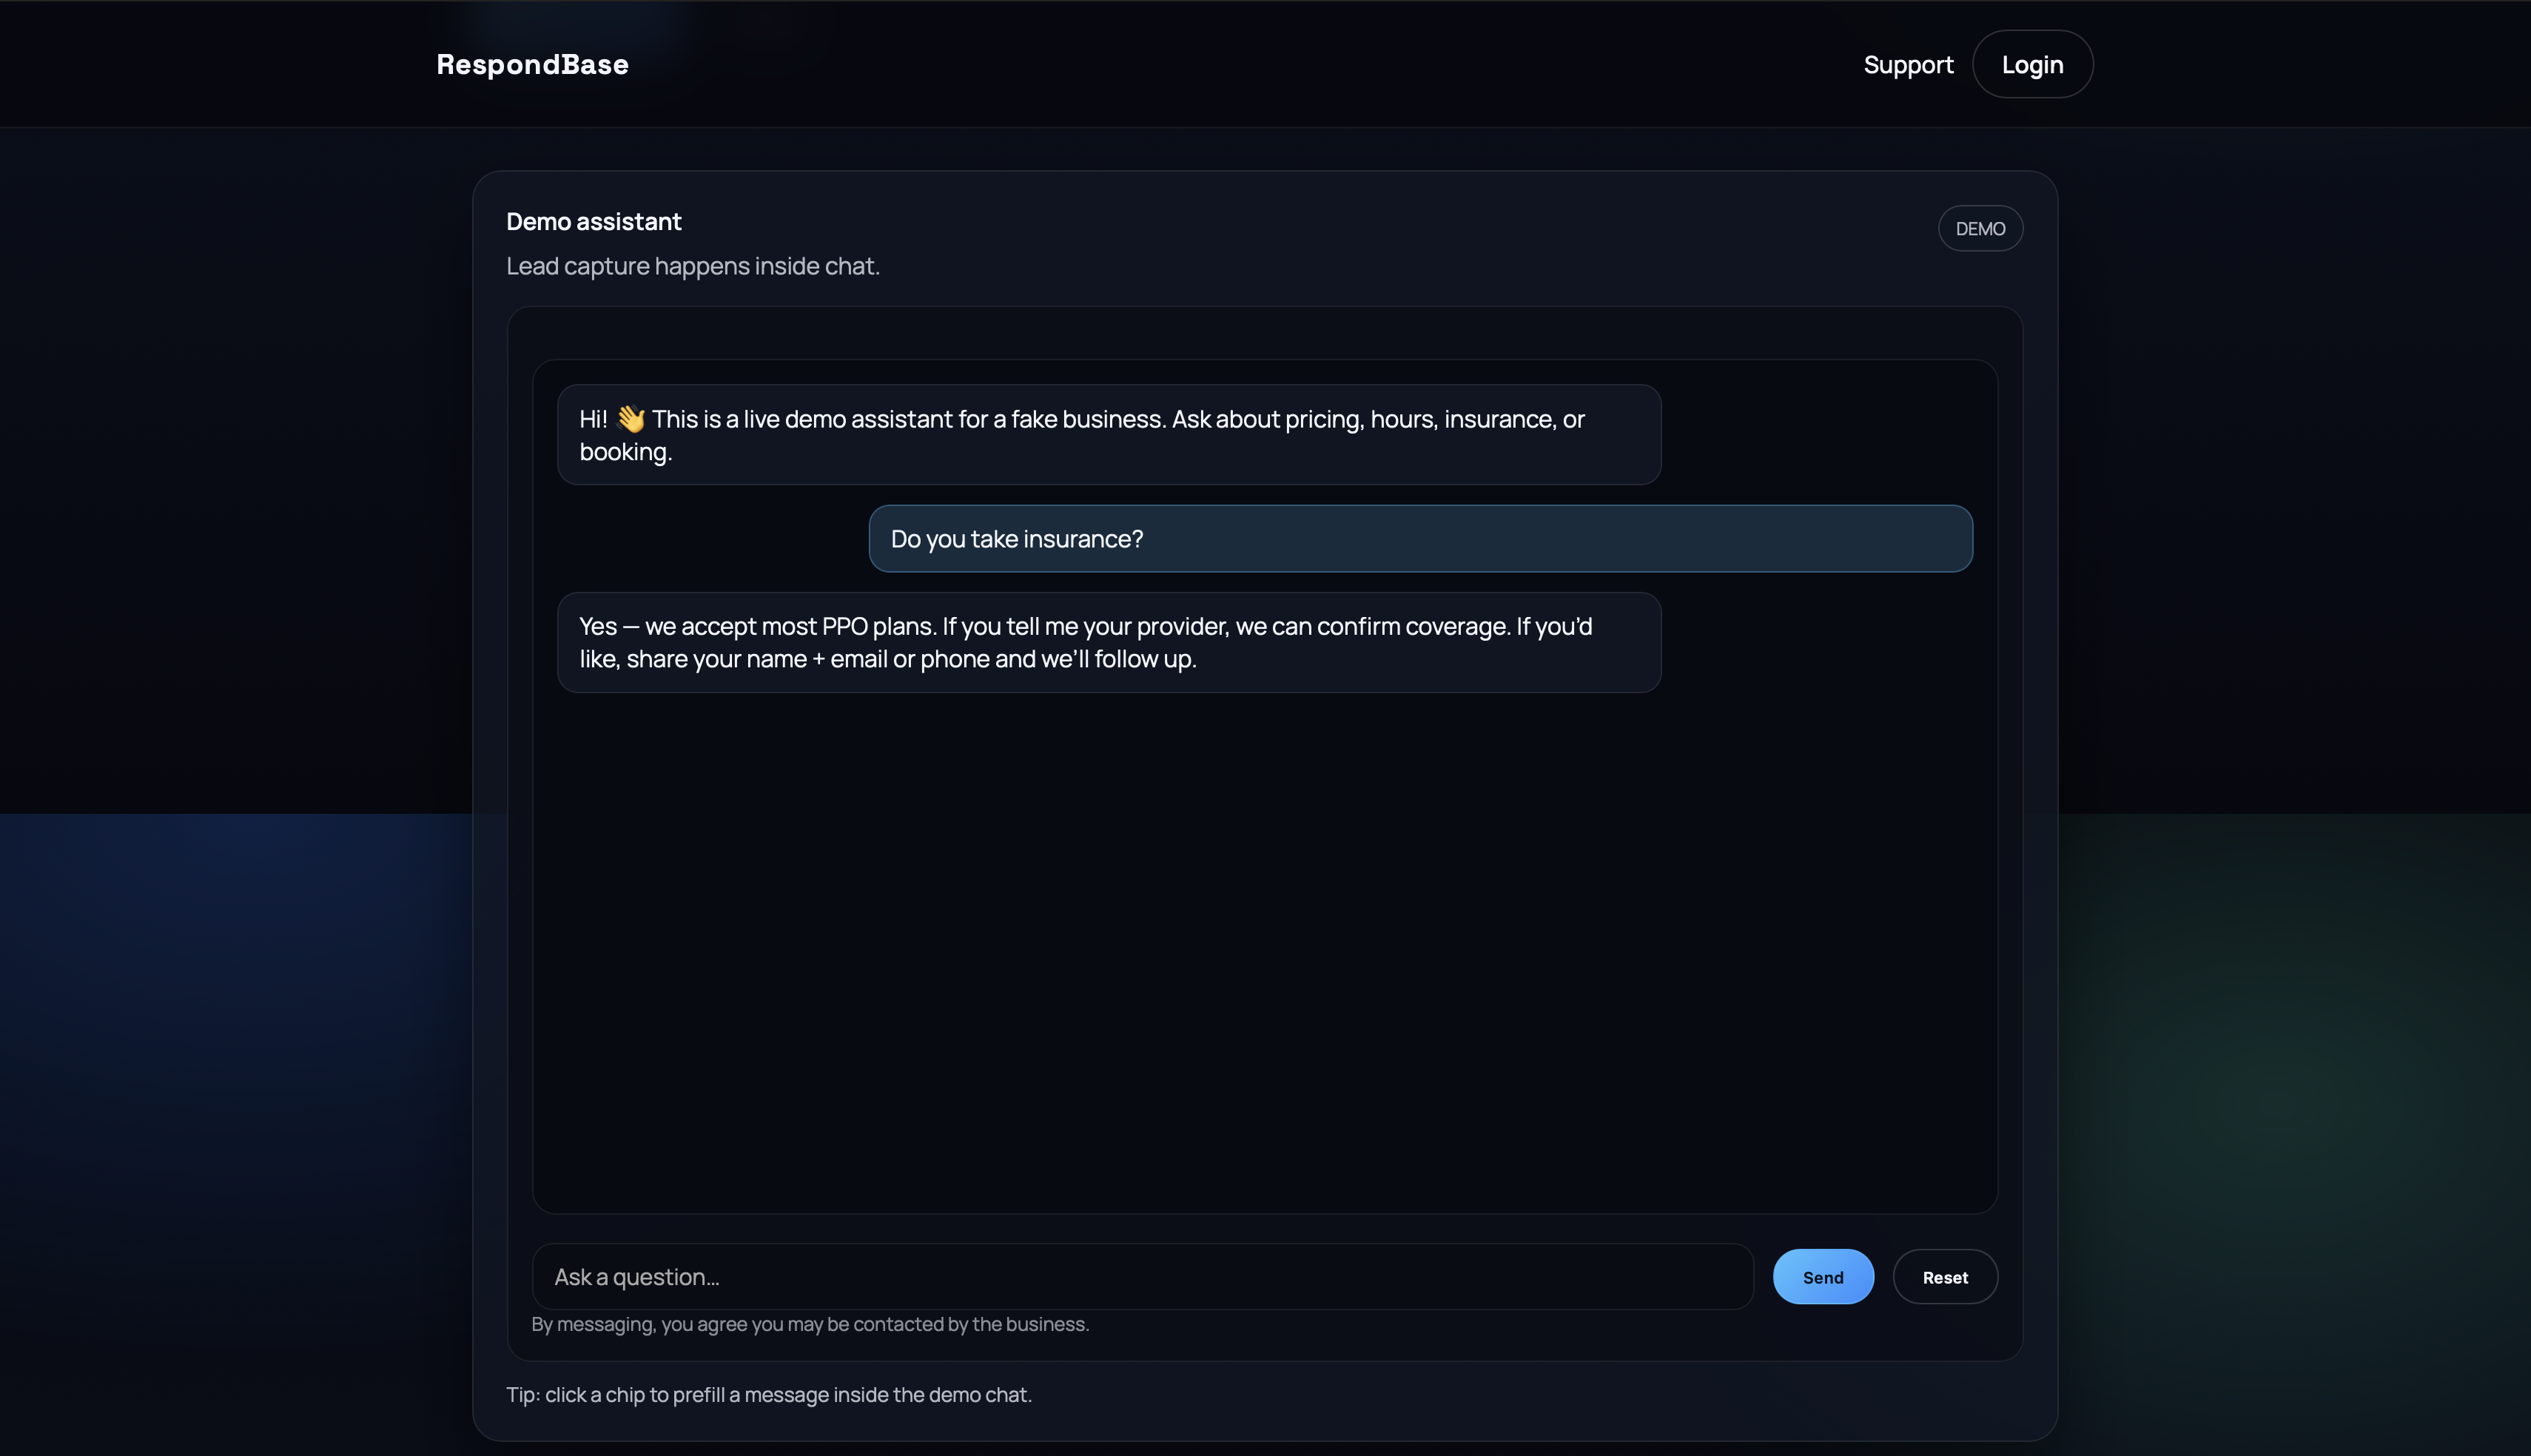This screenshot has height=1456, width=2531.
Task: Click the RespondBase logo in the header
Action: [532, 64]
